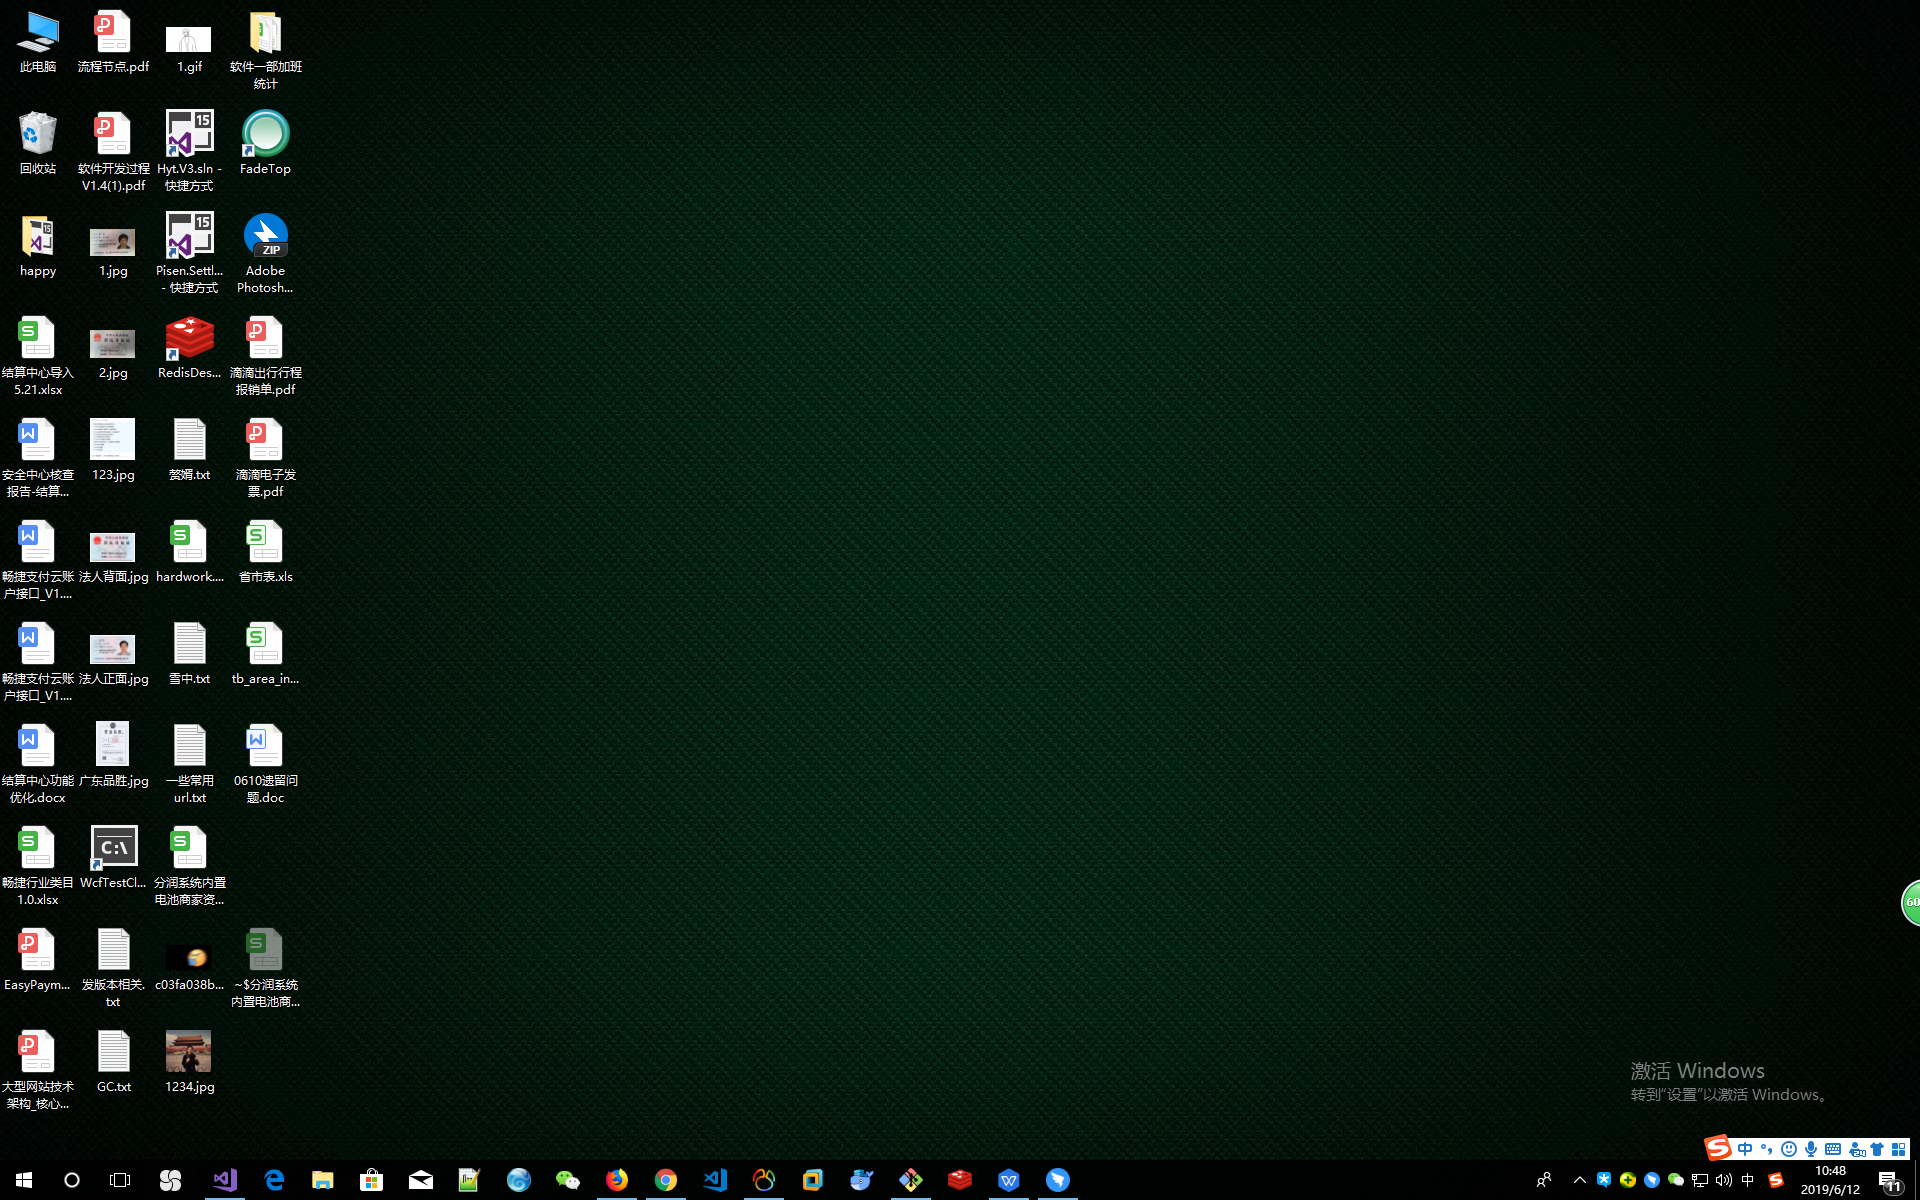Select the 1234.jpg thumbnail on desktop
The image size is (1920, 1200).
tap(189, 1052)
